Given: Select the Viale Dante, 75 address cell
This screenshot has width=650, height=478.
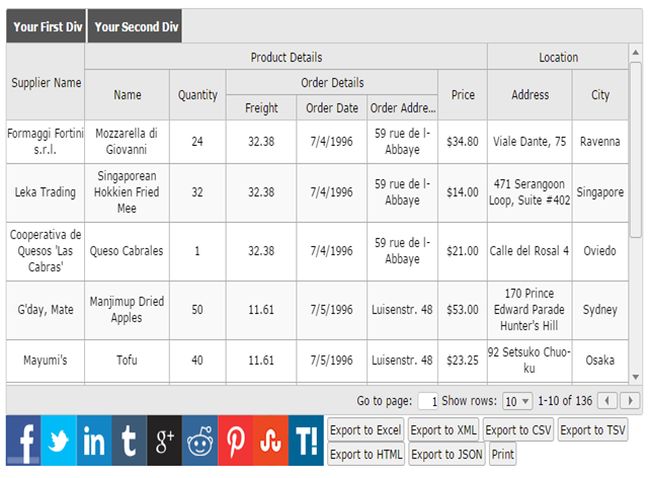Looking at the screenshot, I should [x=530, y=142].
